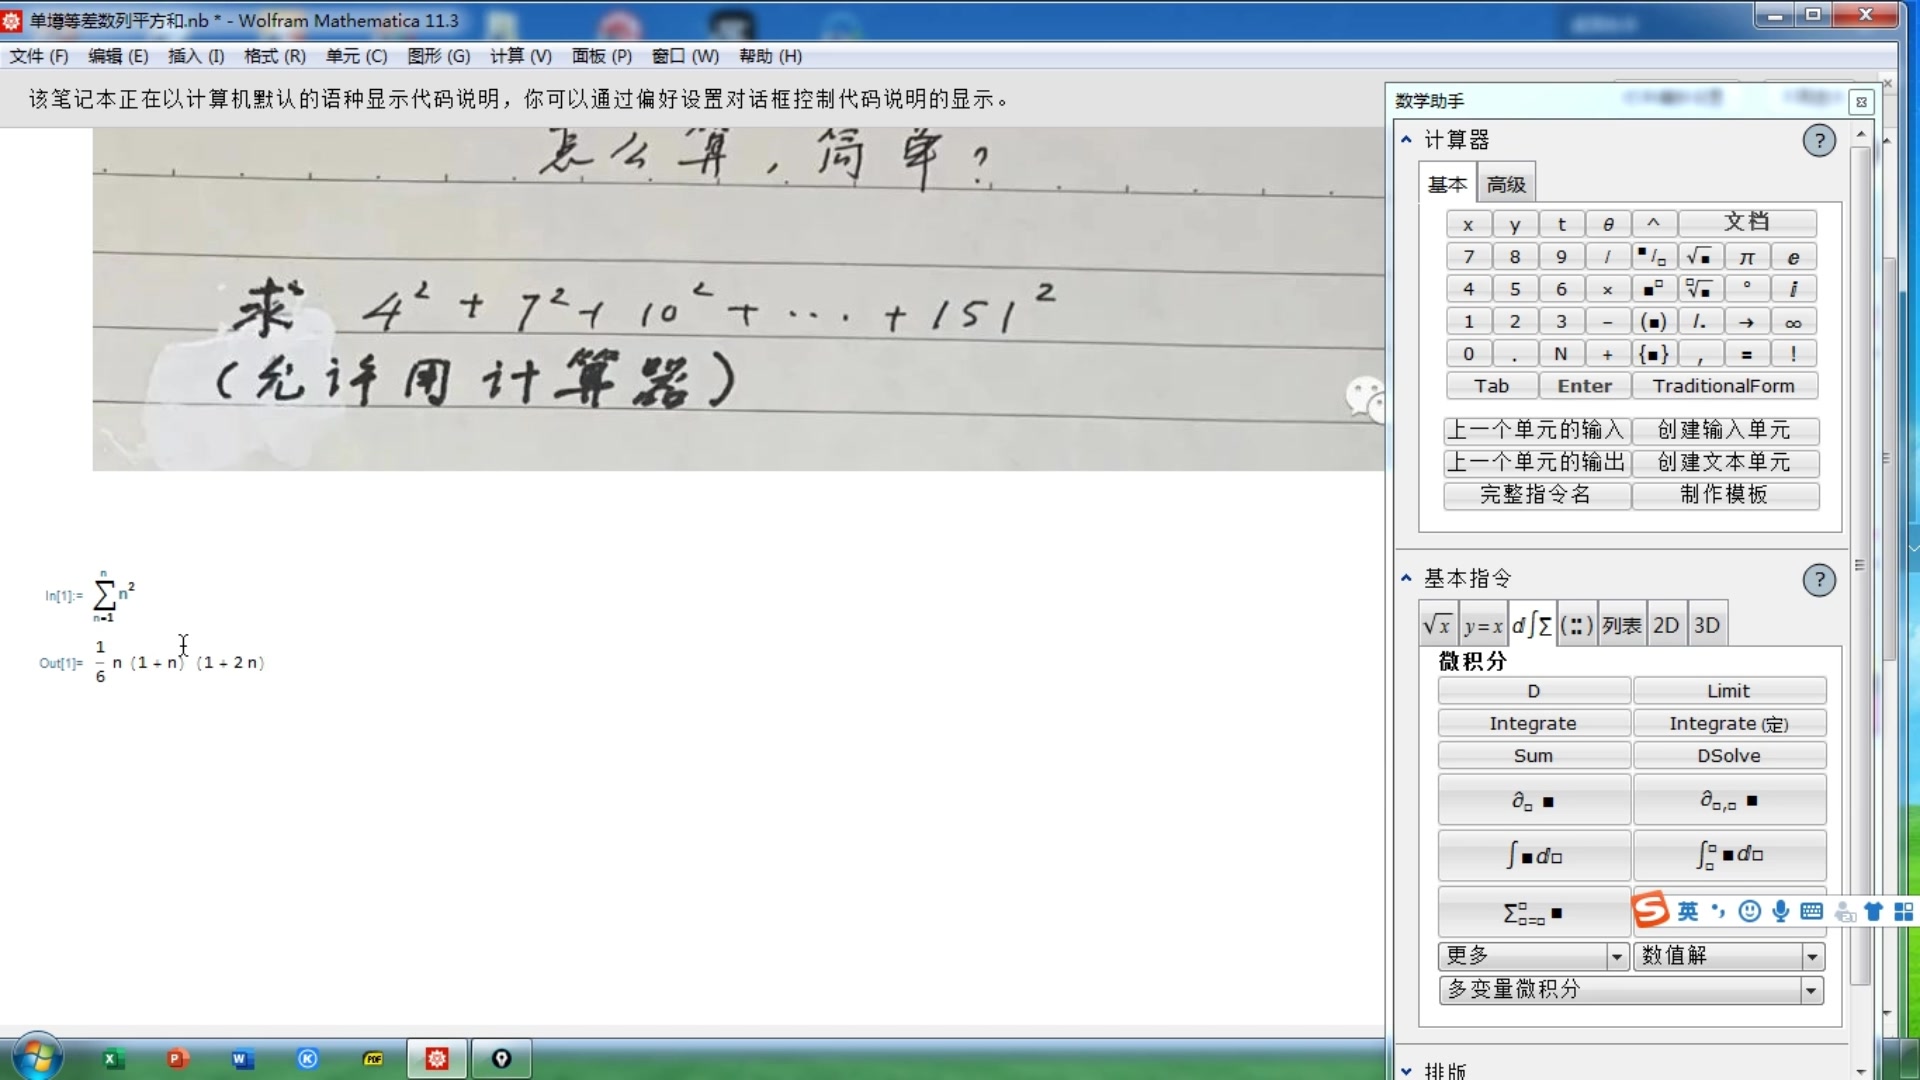Viewport: 1920px width, 1080px height.
Task: Click the Sum button
Action: coord(1533,756)
